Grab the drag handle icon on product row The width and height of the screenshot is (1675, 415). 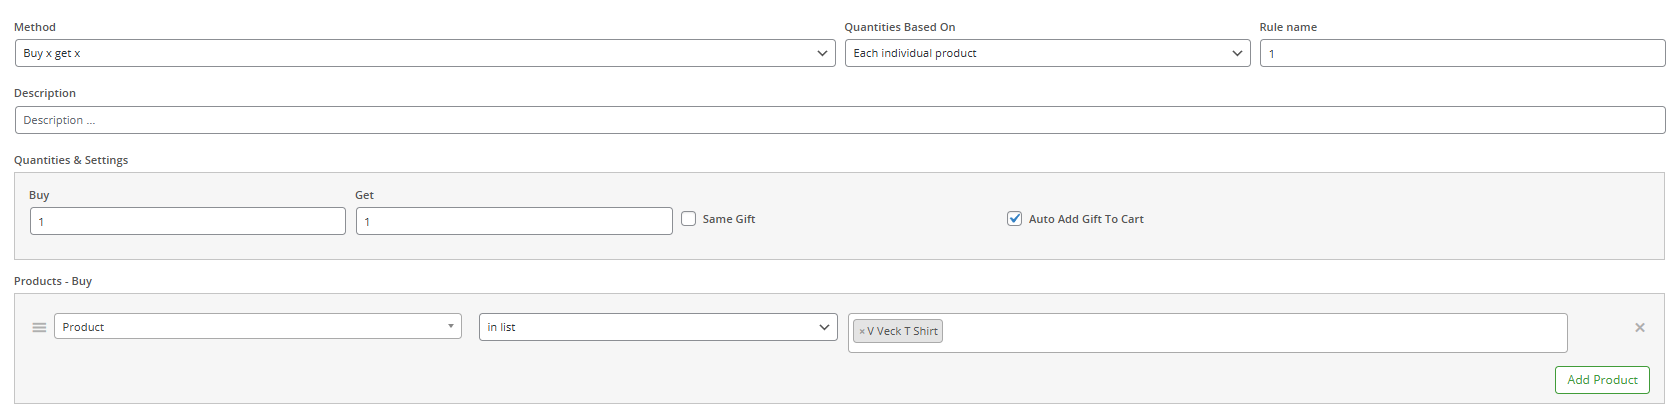click(39, 327)
